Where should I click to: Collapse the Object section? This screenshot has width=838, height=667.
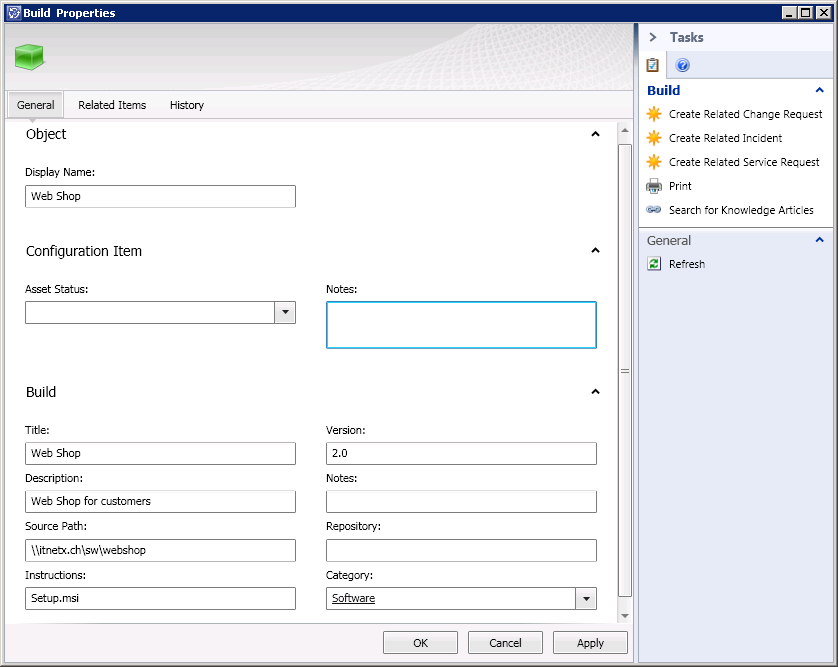[595, 134]
